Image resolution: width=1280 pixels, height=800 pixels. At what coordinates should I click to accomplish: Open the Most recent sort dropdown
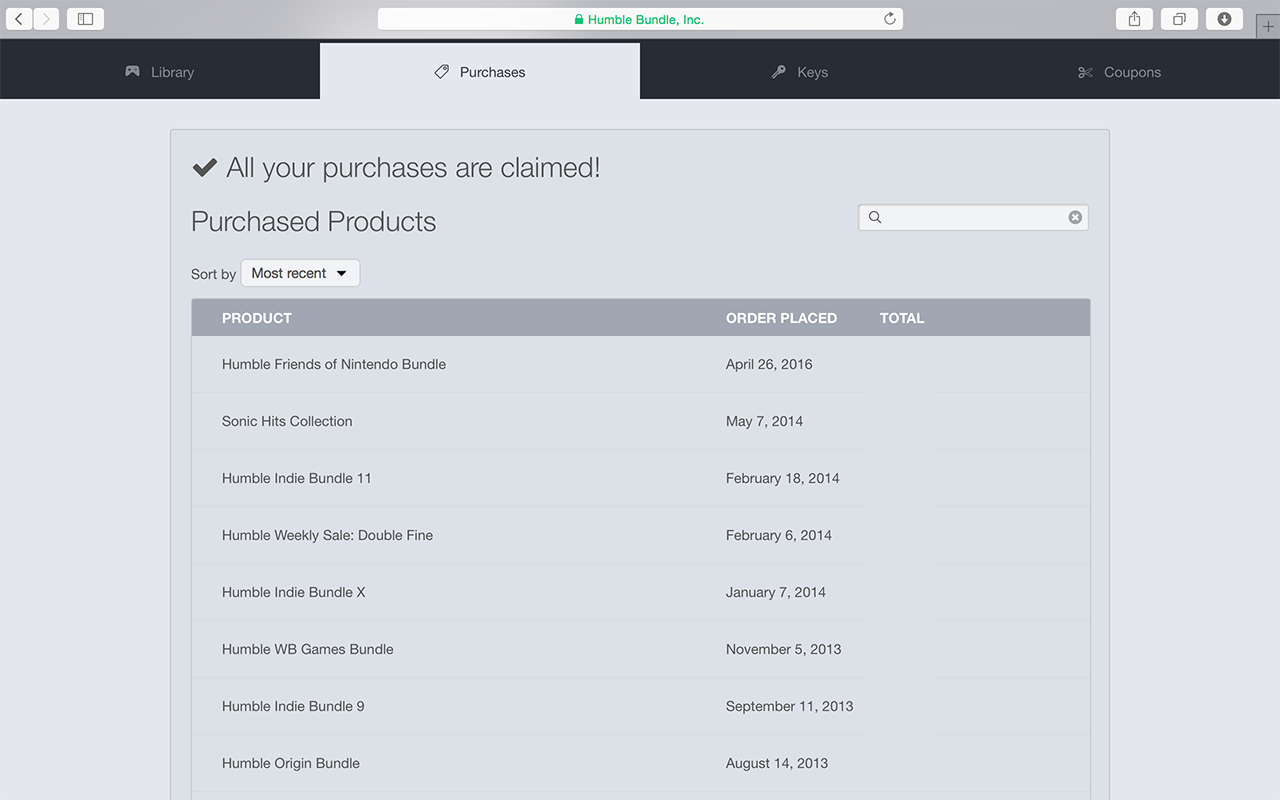coord(300,273)
